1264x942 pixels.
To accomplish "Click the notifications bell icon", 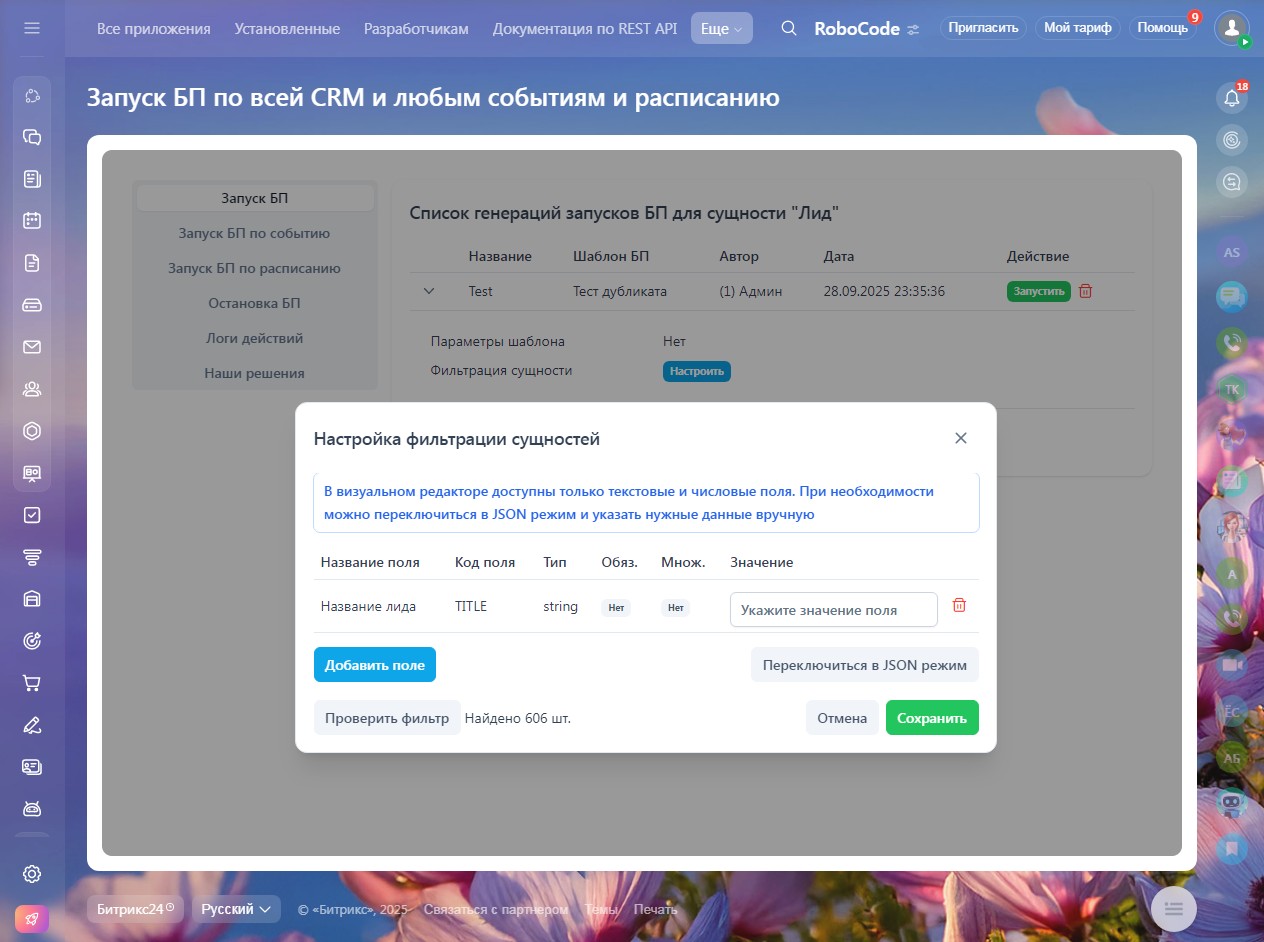I will (1232, 98).
